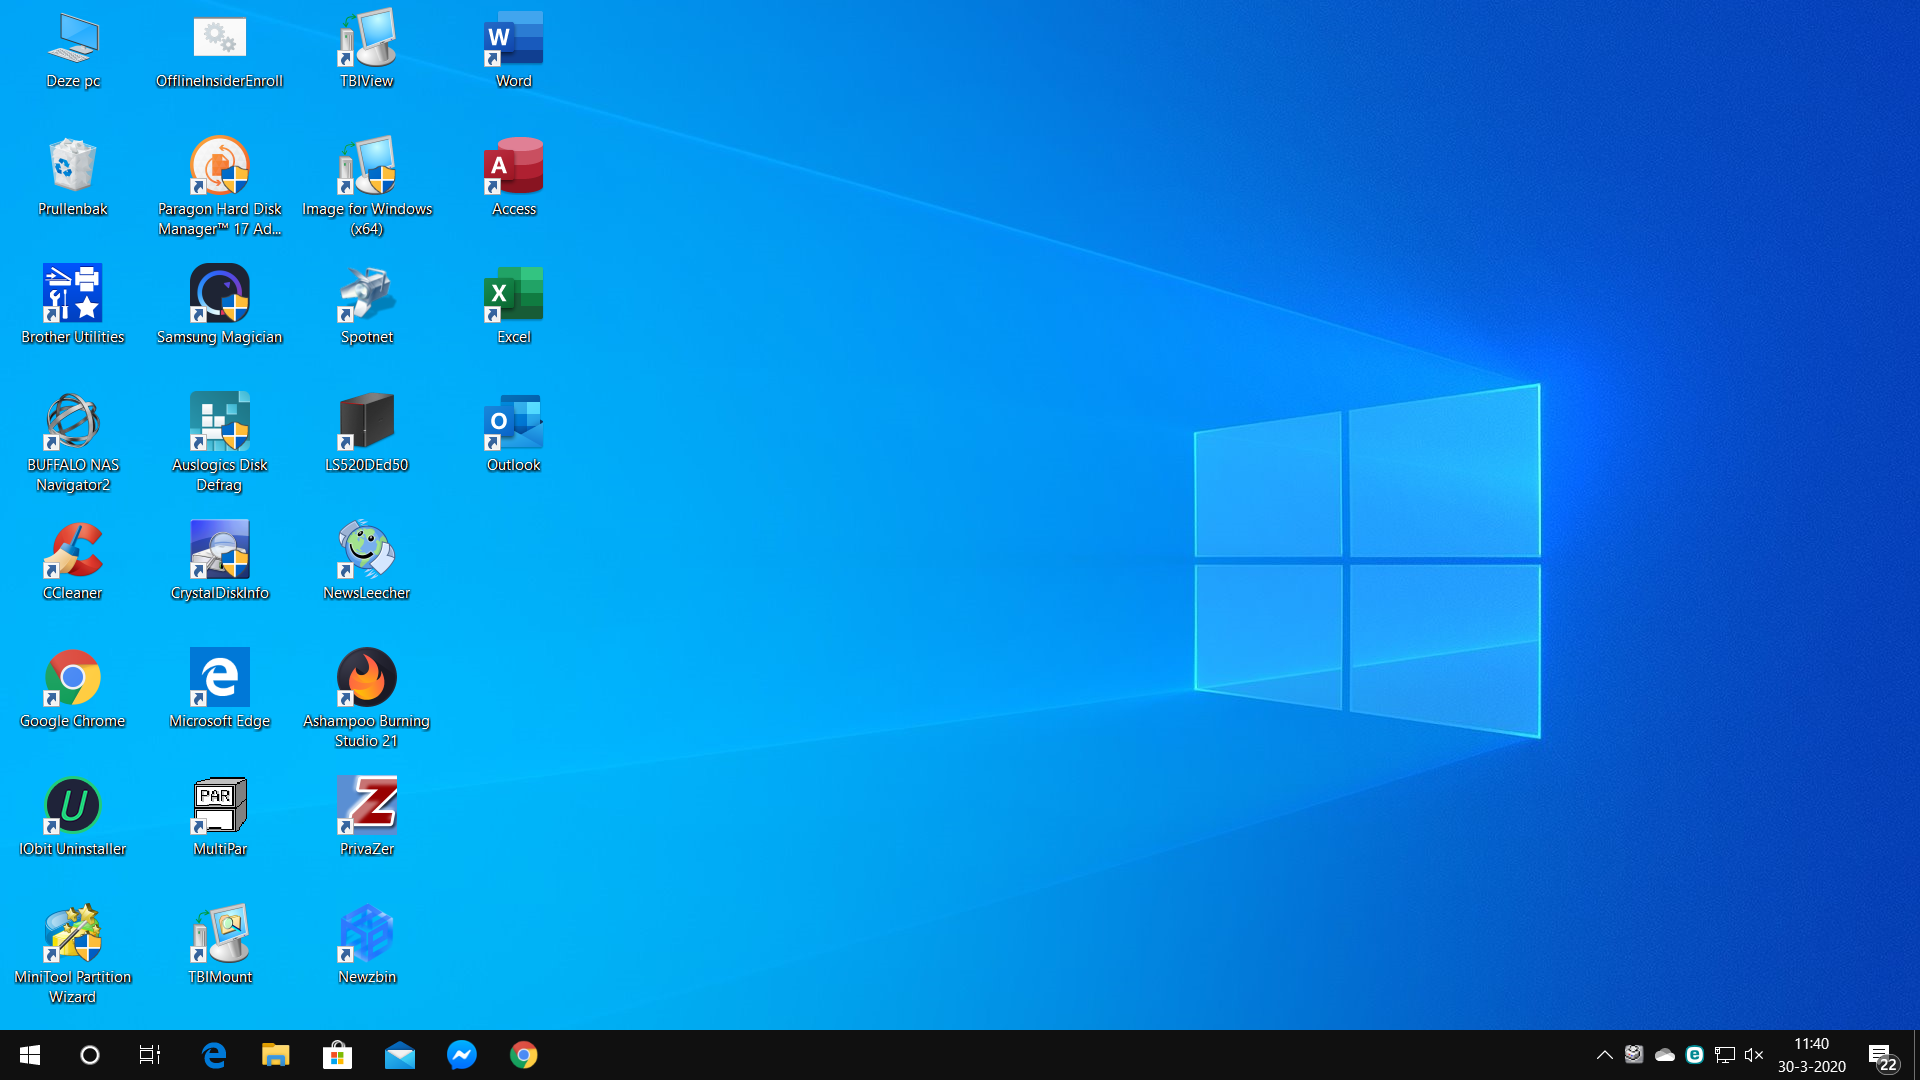Select the Microsoft Edge desktop shortcut
The height and width of the screenshot is (1080, 1920).
point(219,690)
